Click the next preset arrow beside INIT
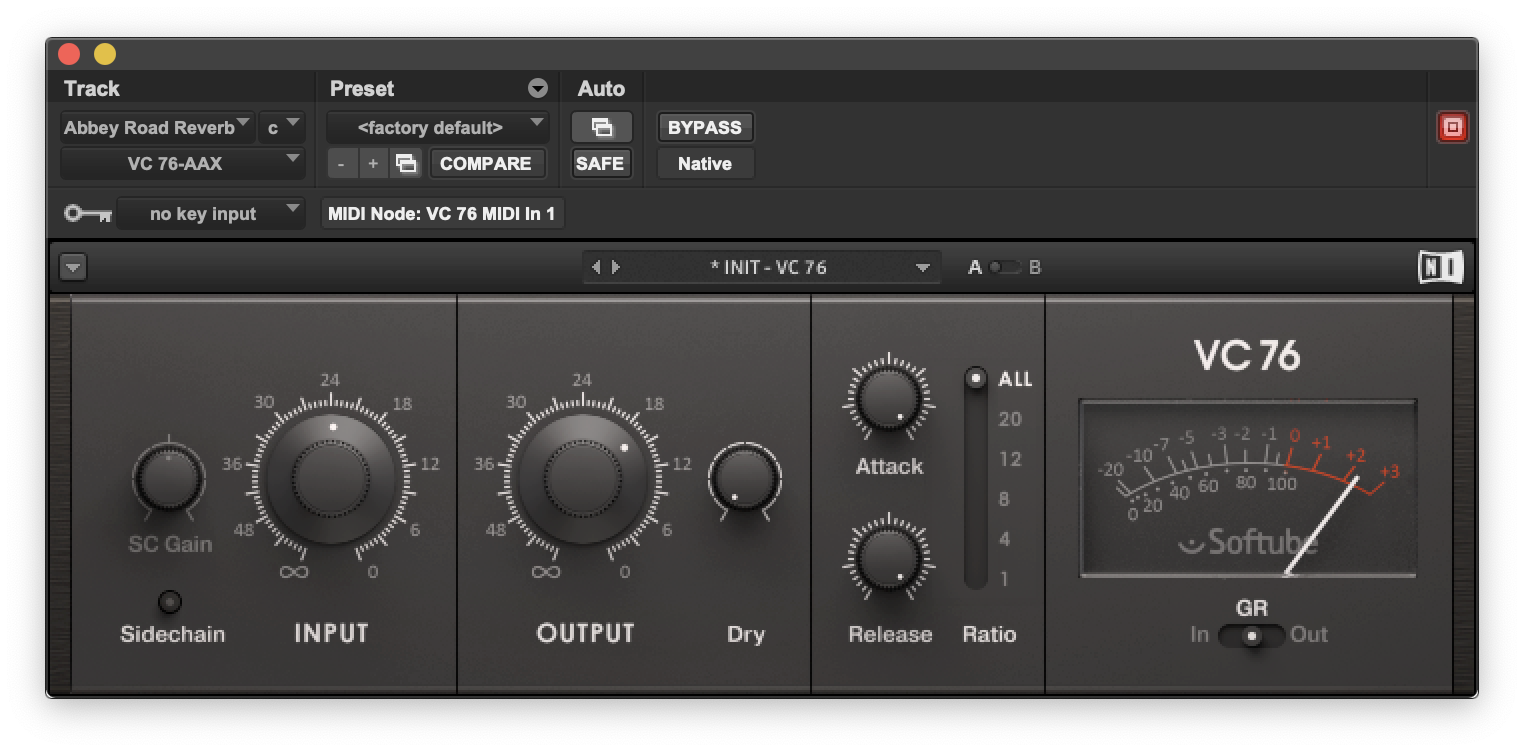 pyautogui.click(x=618, y=267)
